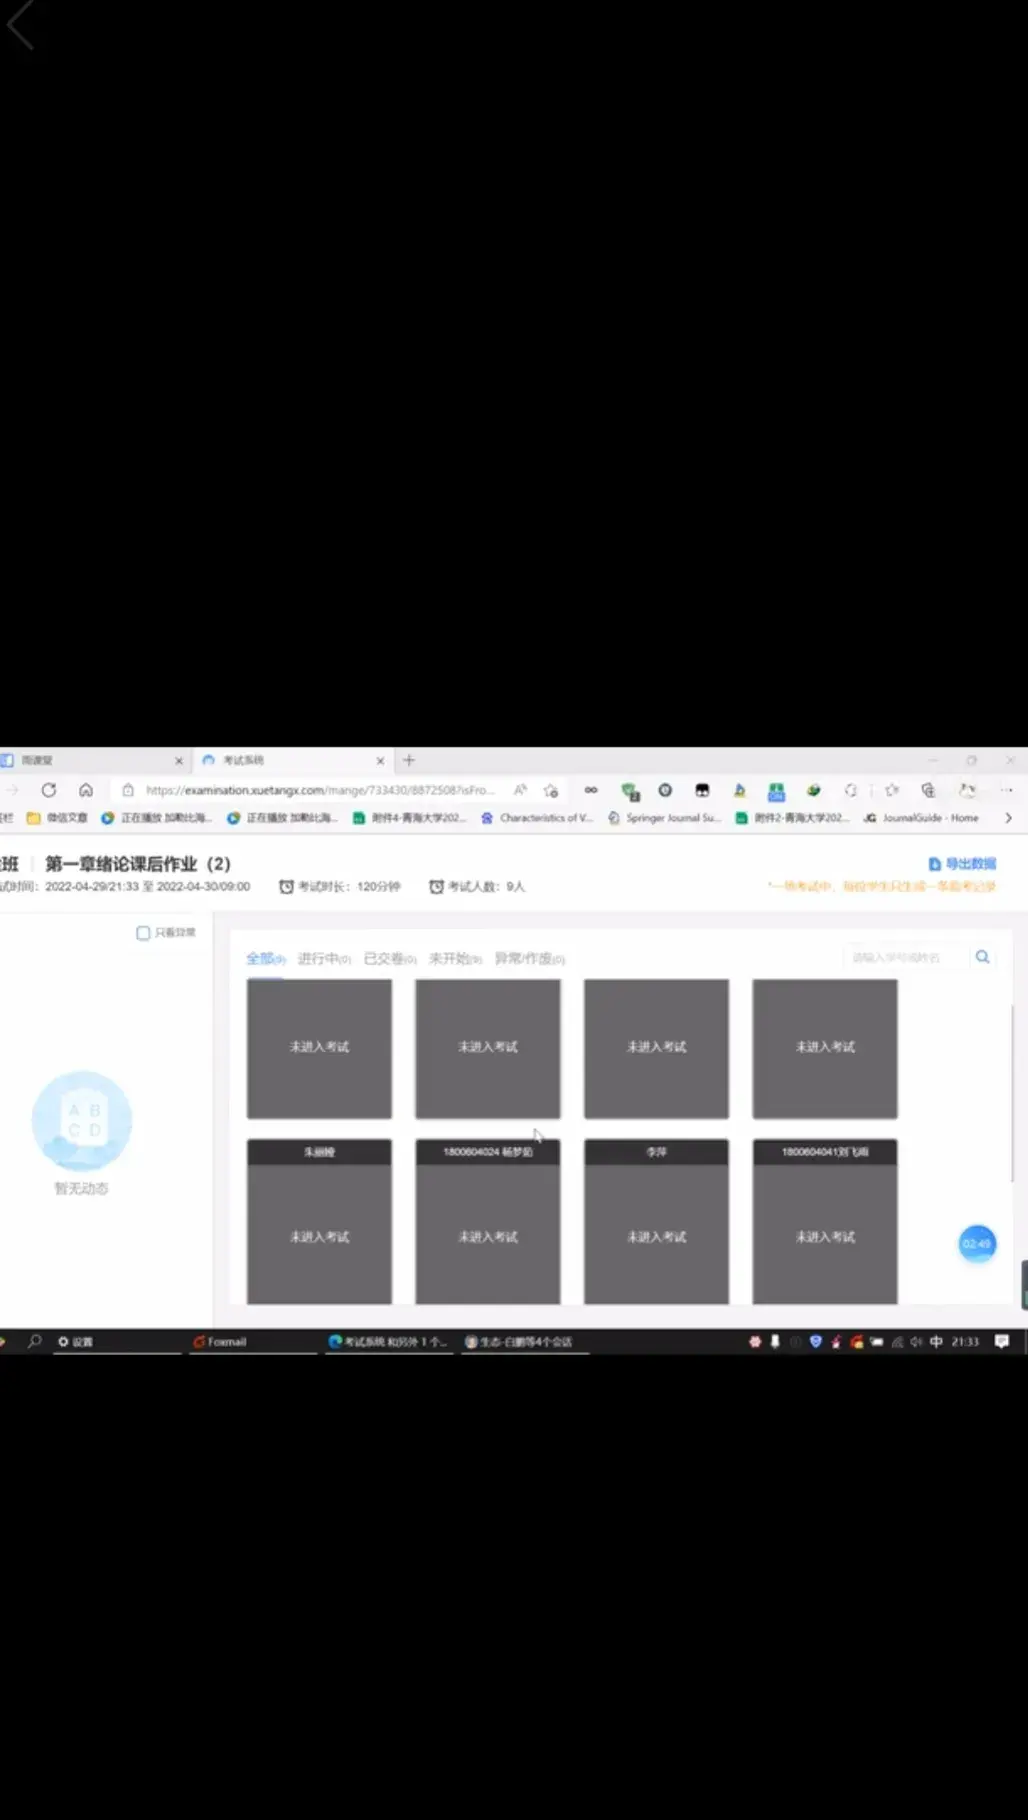Click the student name search field
The height and width of the screenshot is (1820, 1028).
tap(905, 957)
